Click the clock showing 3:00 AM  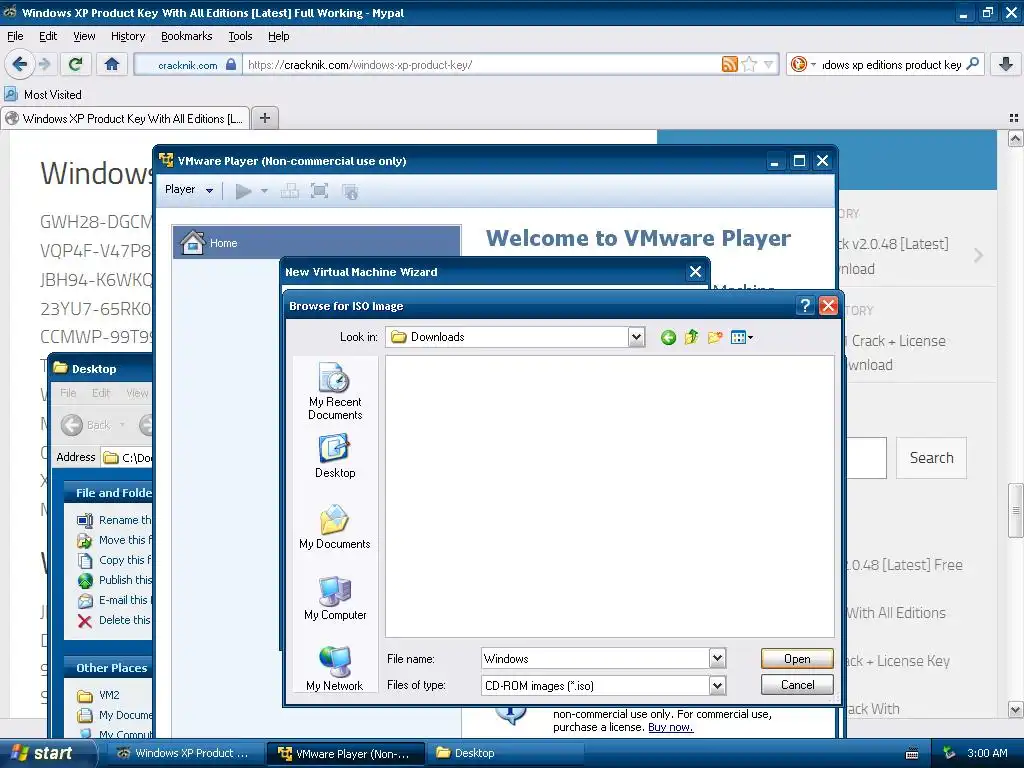click(987, 753)
